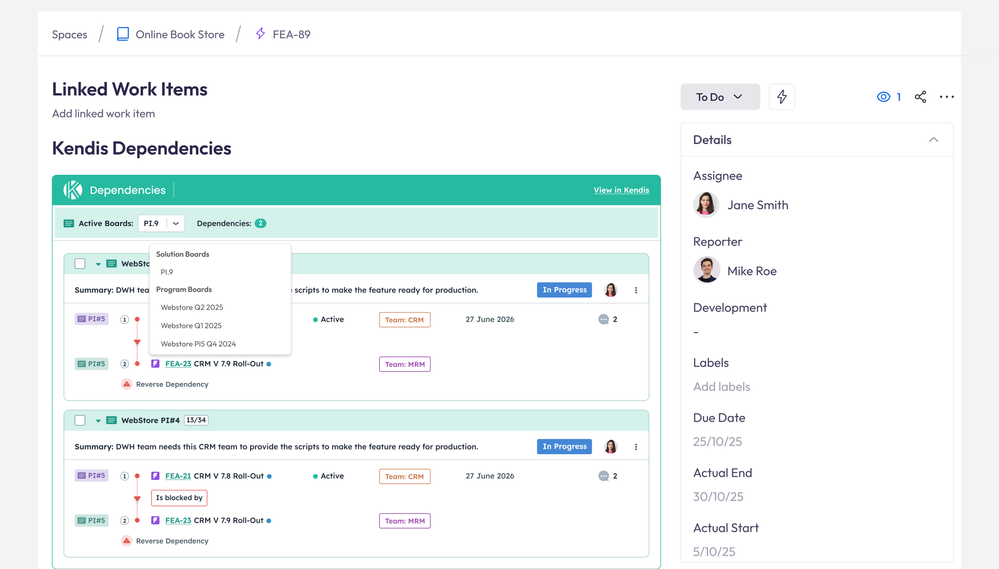Open Online Book Store breadcrumb
Viewport: 999px width, 569px height.
pyautogui.click(x=180, y=34)
